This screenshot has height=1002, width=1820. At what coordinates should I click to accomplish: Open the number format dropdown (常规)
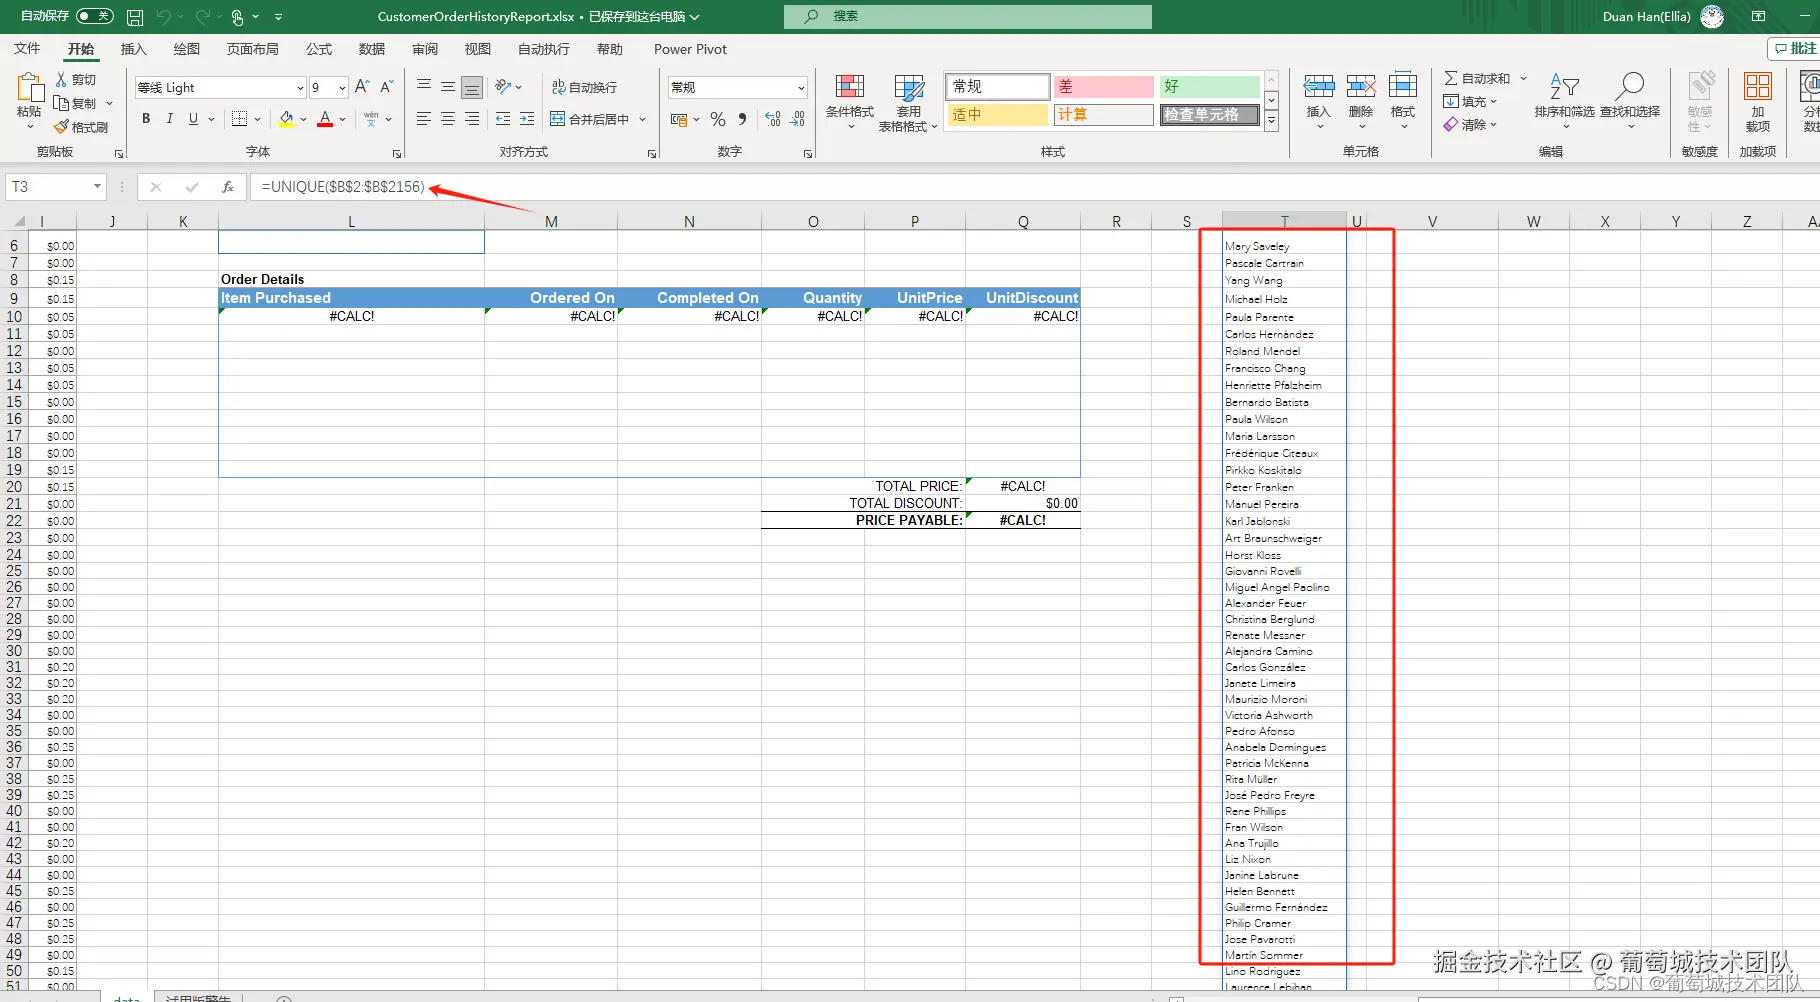801,88
